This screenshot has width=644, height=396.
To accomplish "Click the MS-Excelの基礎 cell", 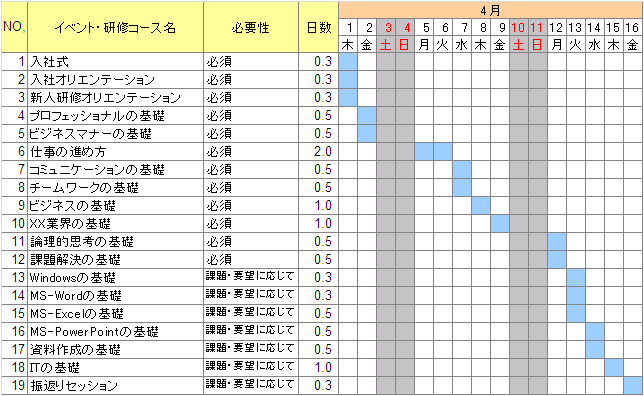I will pyautogui.click(x=115, y=313).
